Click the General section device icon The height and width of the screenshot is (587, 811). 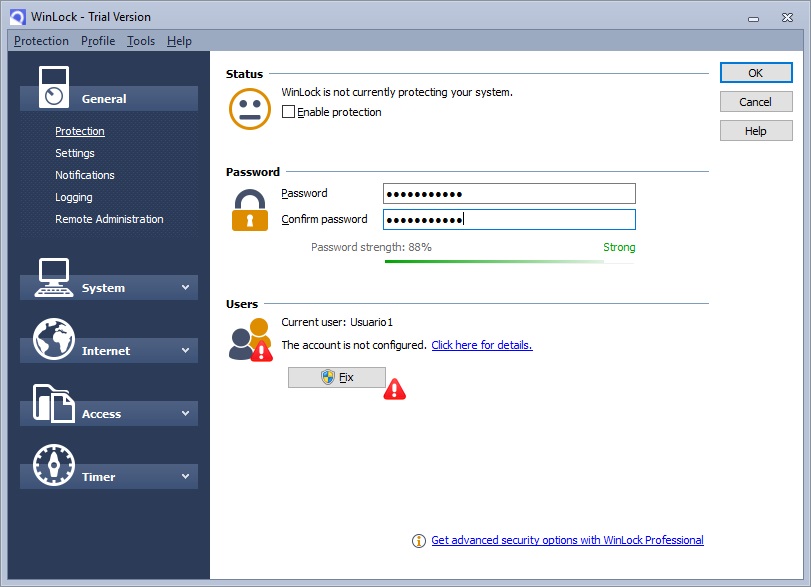[x=54, y=87]
